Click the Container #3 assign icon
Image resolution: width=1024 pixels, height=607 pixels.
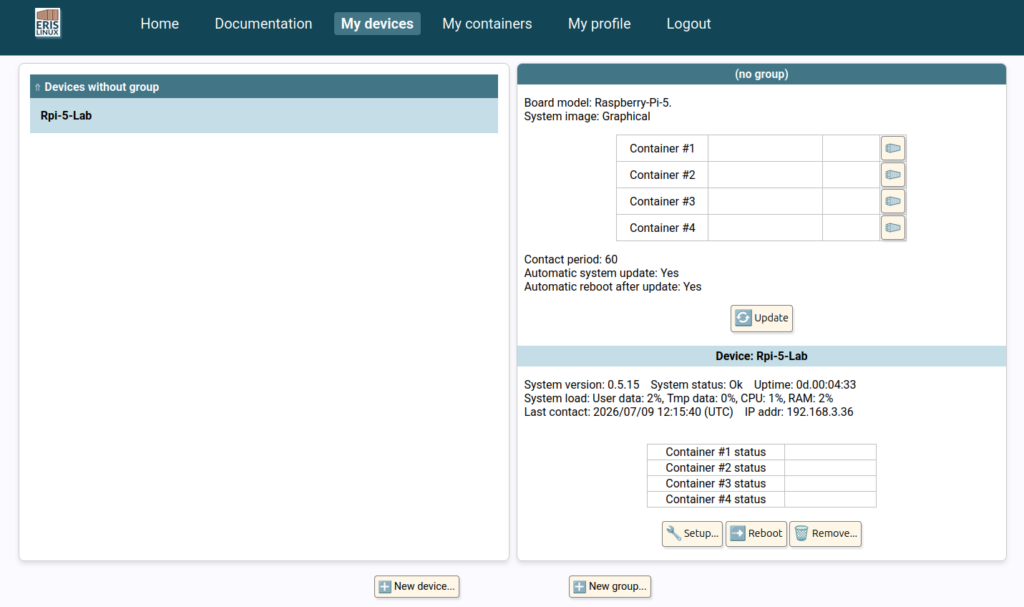click(x=892, y=201)
